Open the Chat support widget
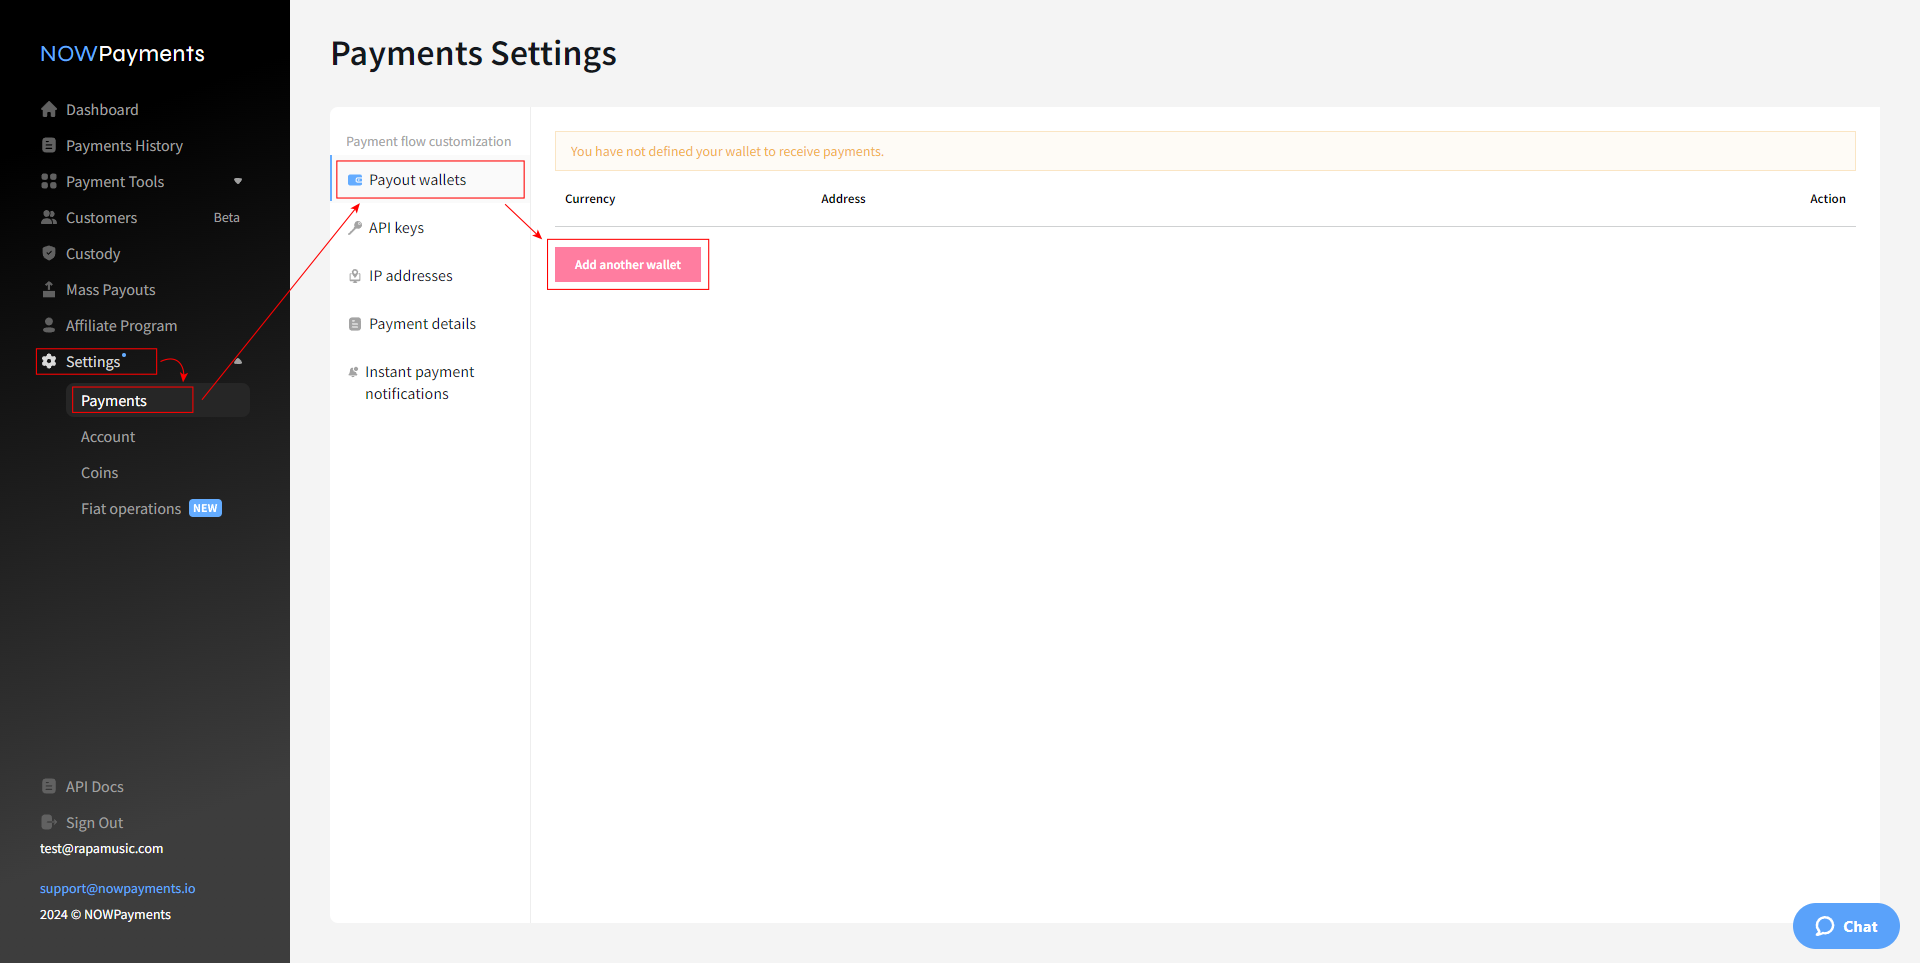The image size is (1920, 963). coord(1845,926)
